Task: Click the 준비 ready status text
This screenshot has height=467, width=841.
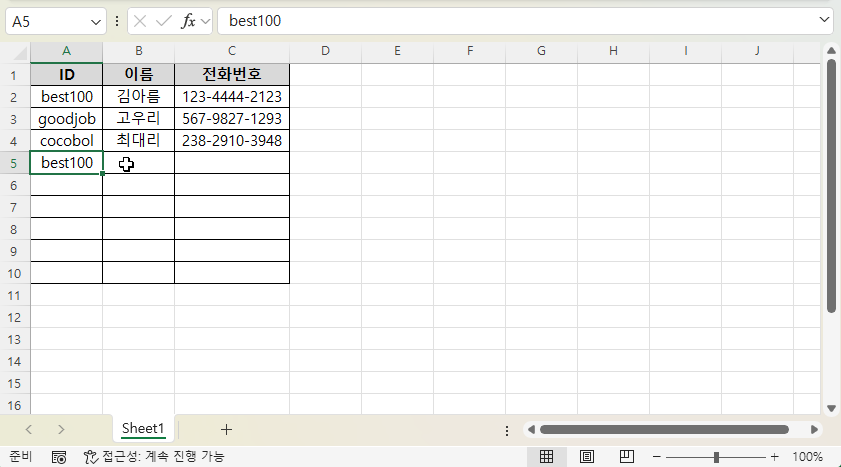Action: coord(21,456)
